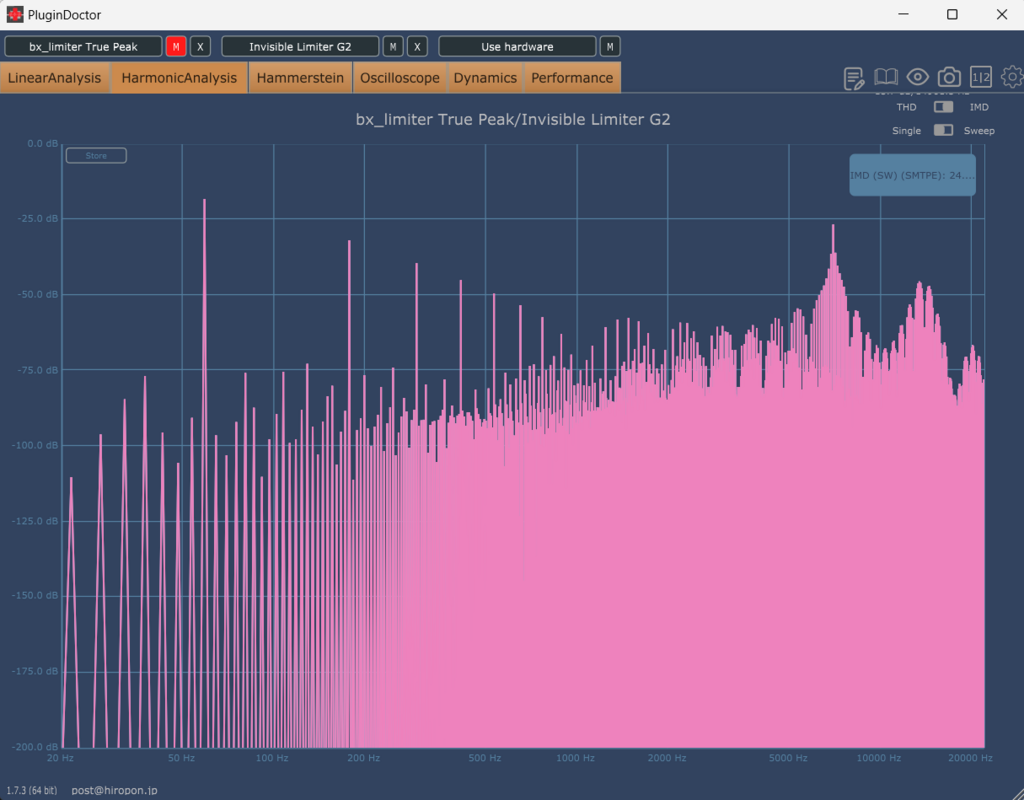The height and width of the screenshot is (800, 1024).
Task: Click the THD label
Action: (x=906, y=107)
